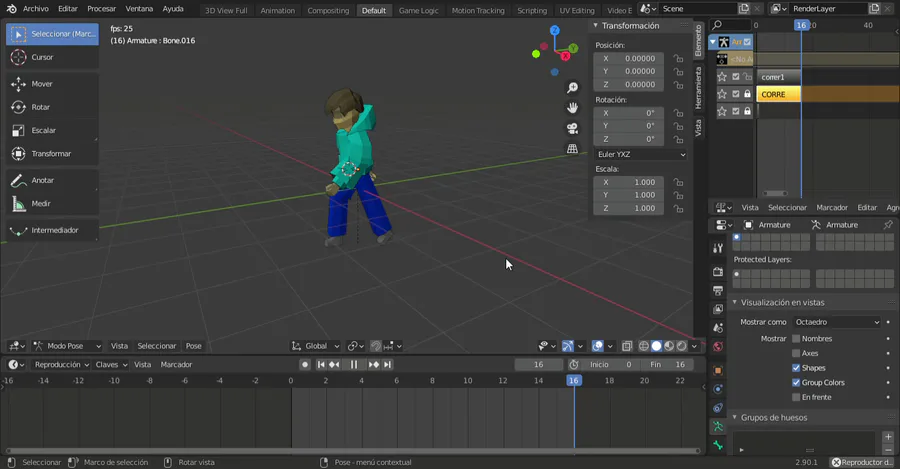
Task: Open Archivo menu
Action: (36, 9)
